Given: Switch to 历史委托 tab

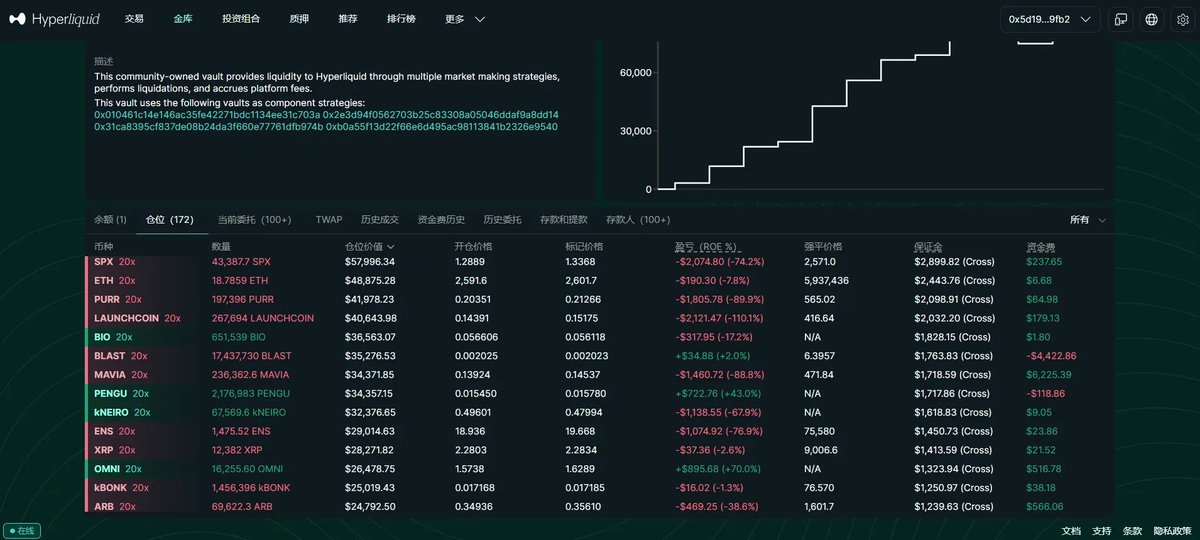Looking at the screenshot, I should click(x=502, y=219).
